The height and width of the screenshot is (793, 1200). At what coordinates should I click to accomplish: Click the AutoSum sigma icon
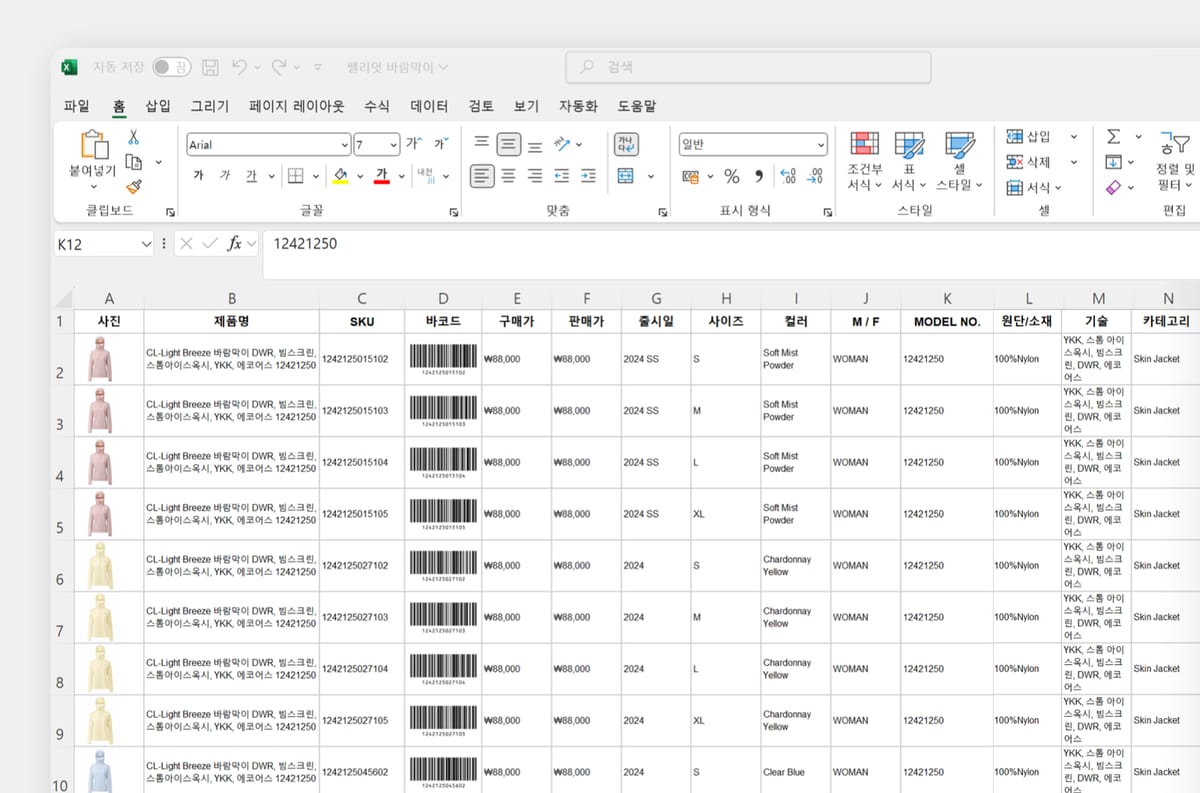pyautogui.click(x=1113, y=137)
